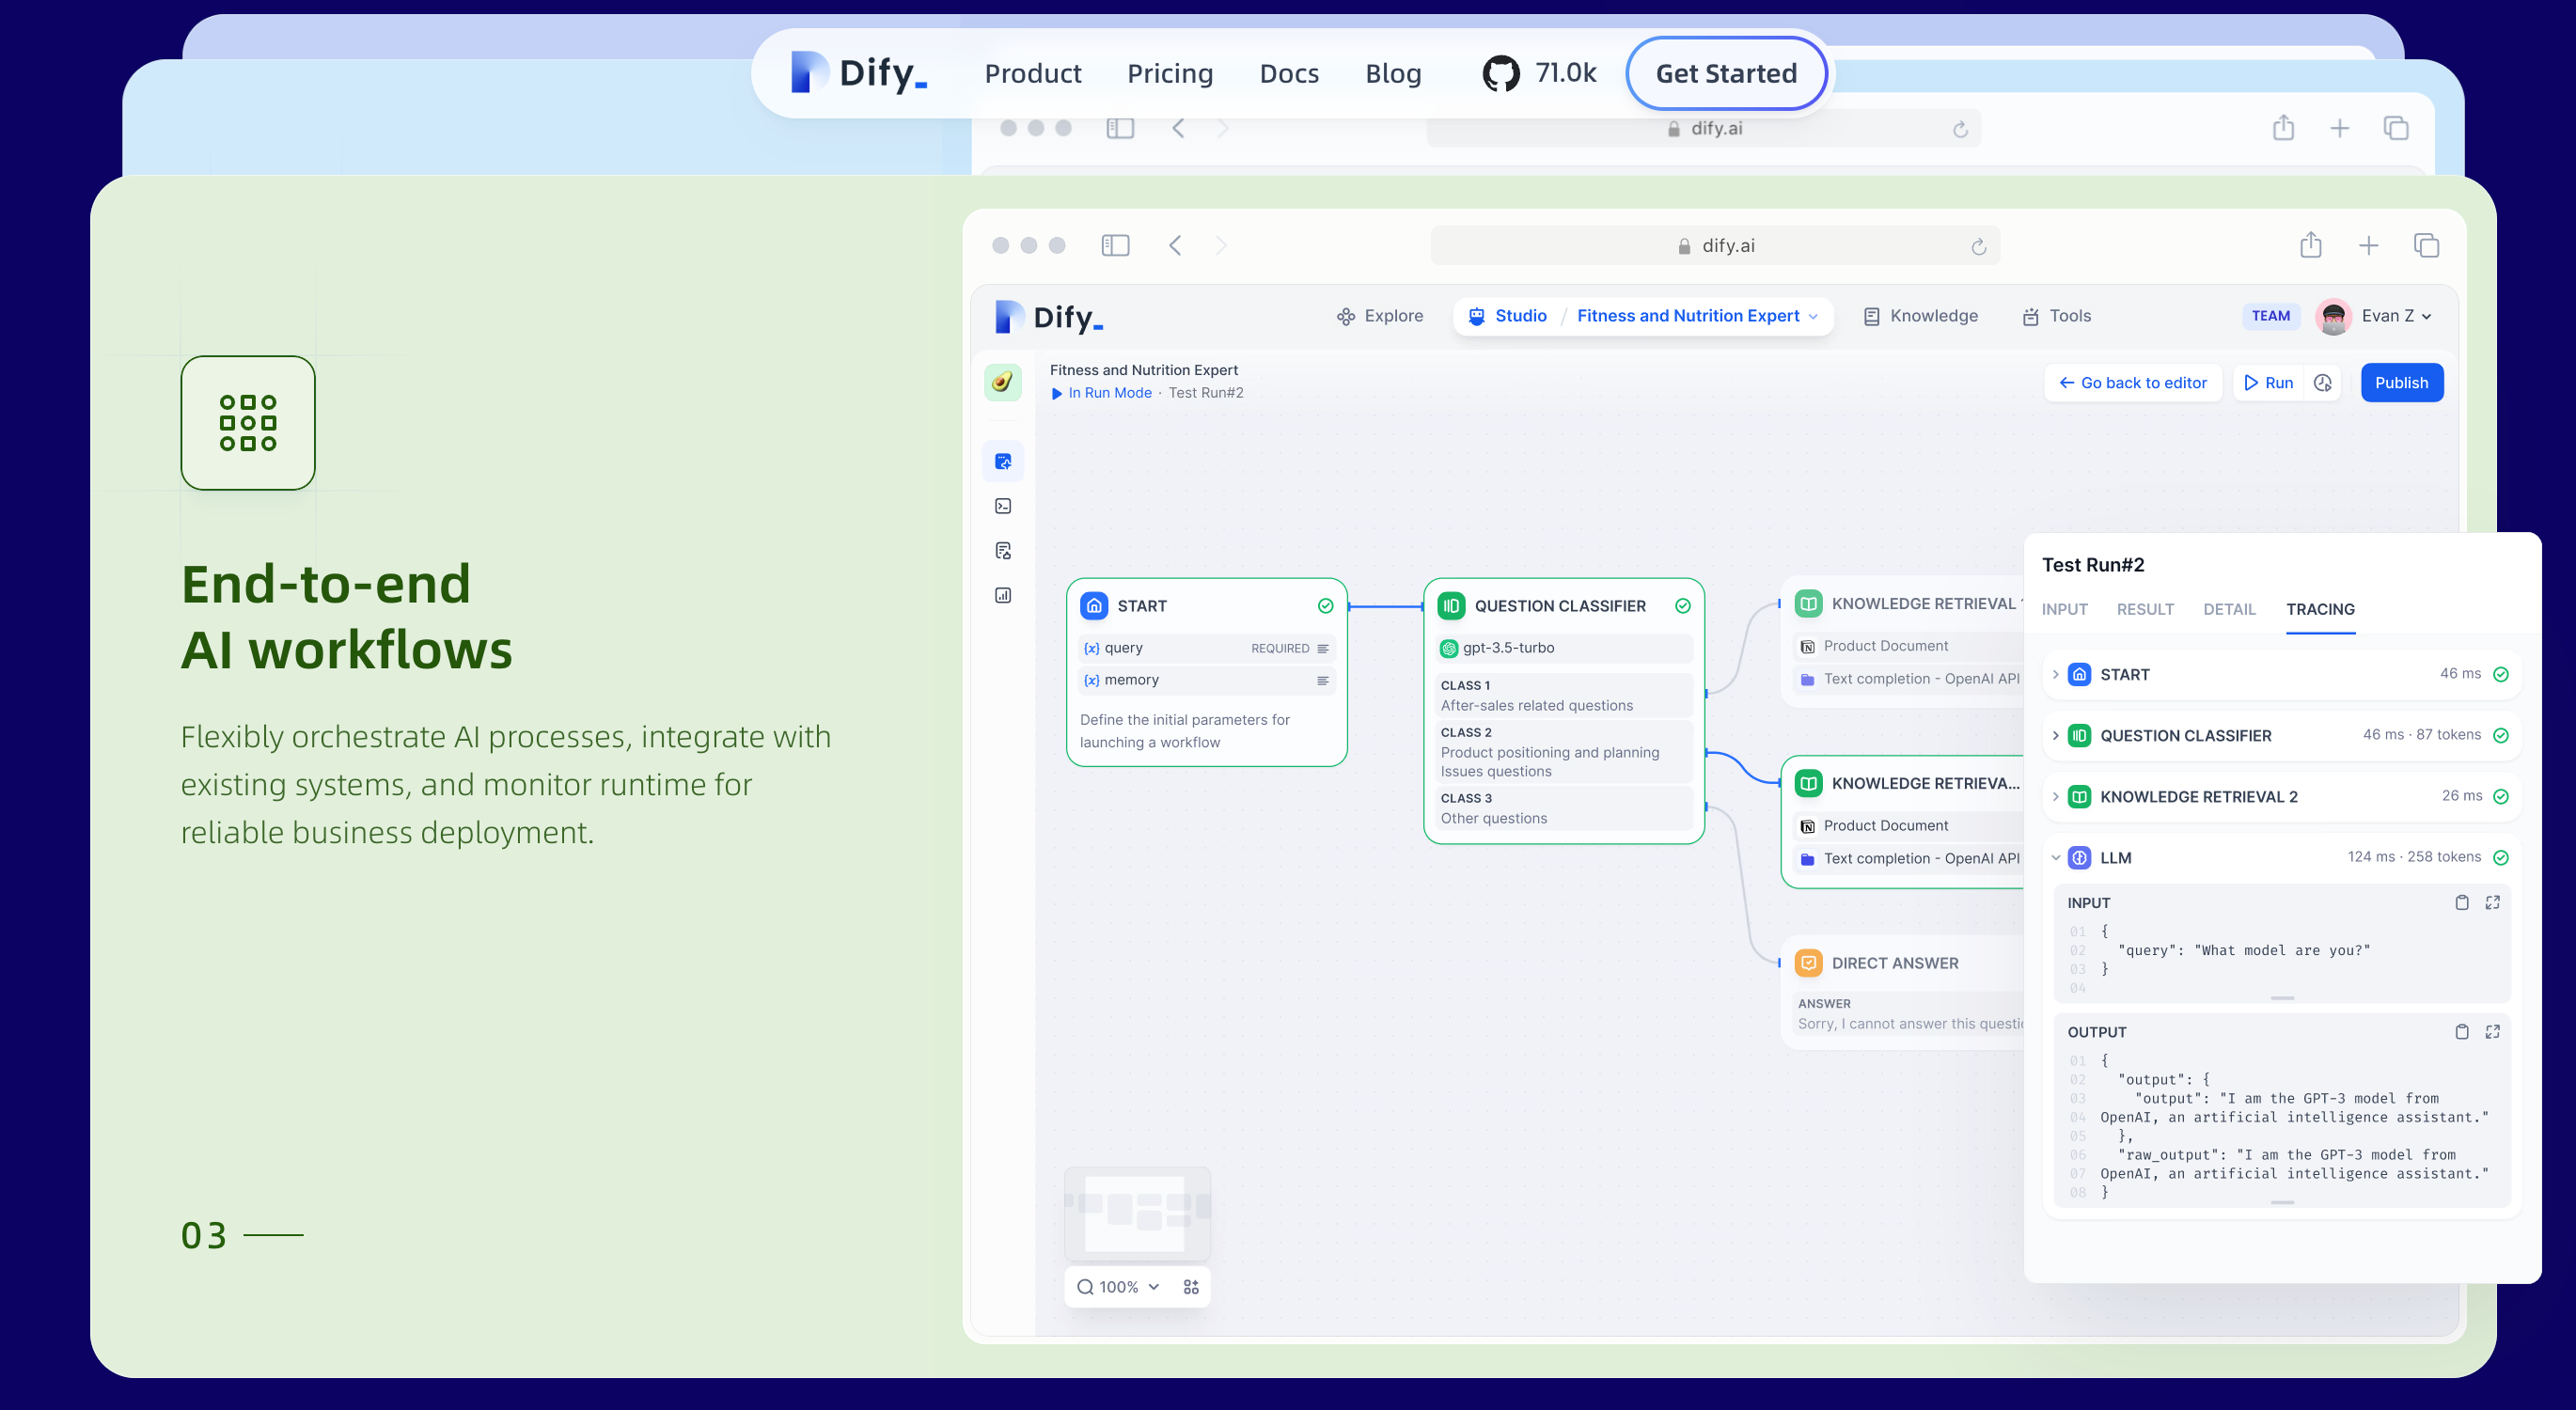Click the Publish button
This screenshot has width=2576, height=1410.
pos(2402,383)
